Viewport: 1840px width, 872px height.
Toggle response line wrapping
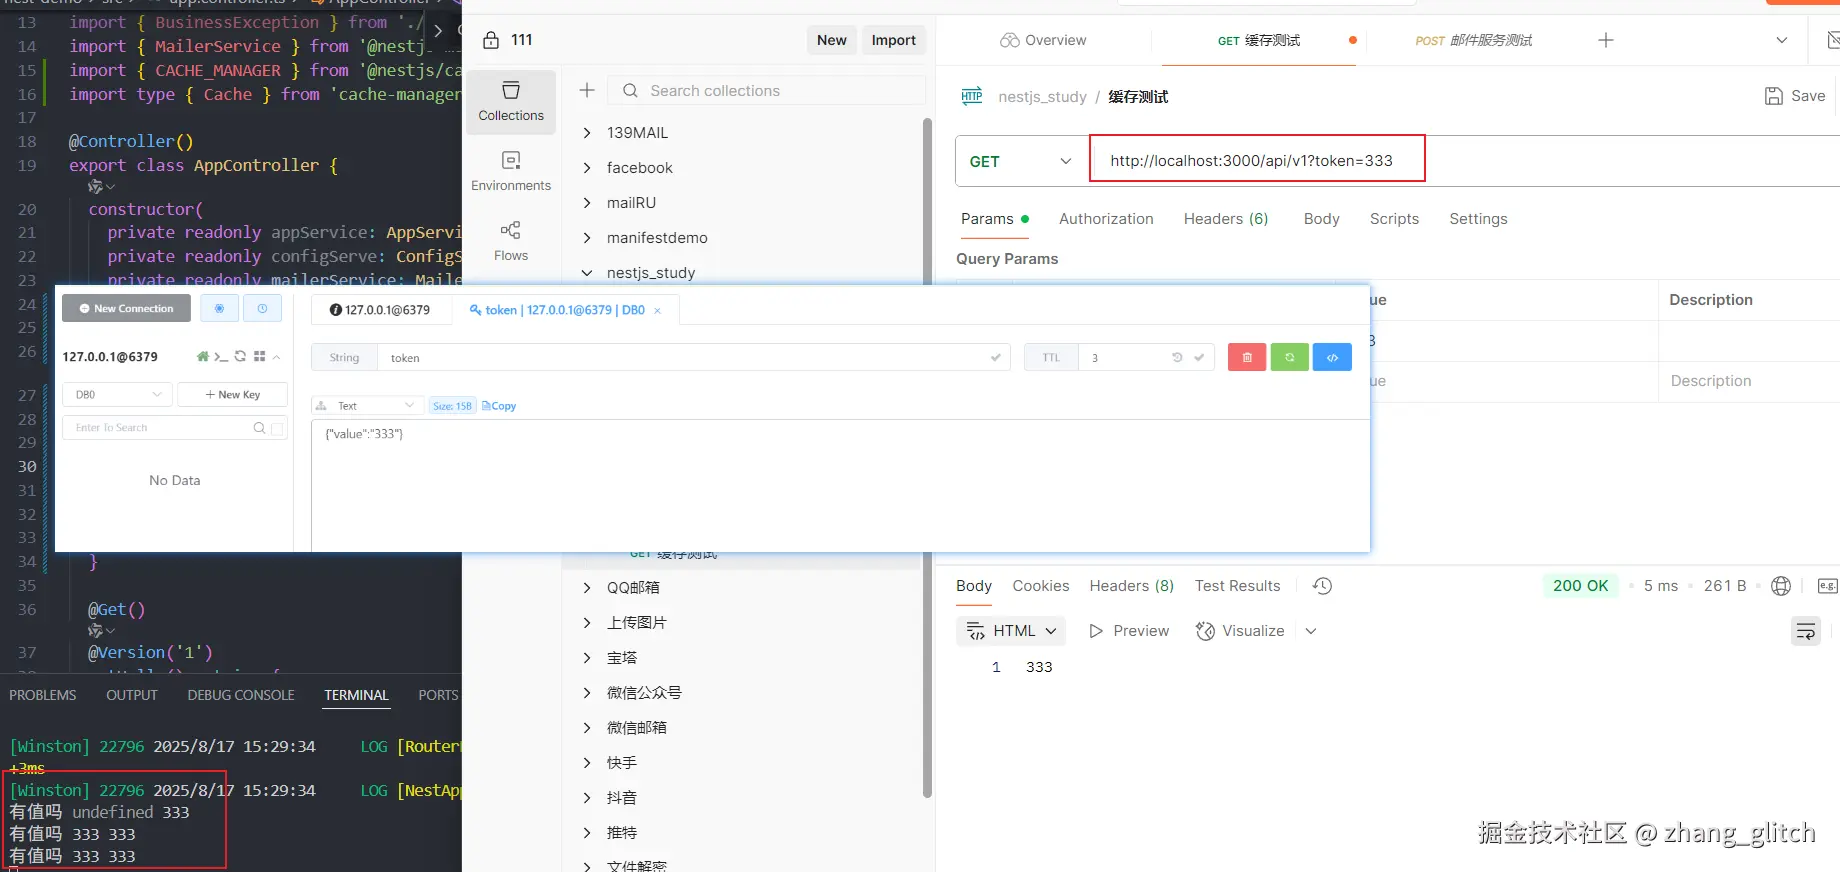(x=1806, y=631)
